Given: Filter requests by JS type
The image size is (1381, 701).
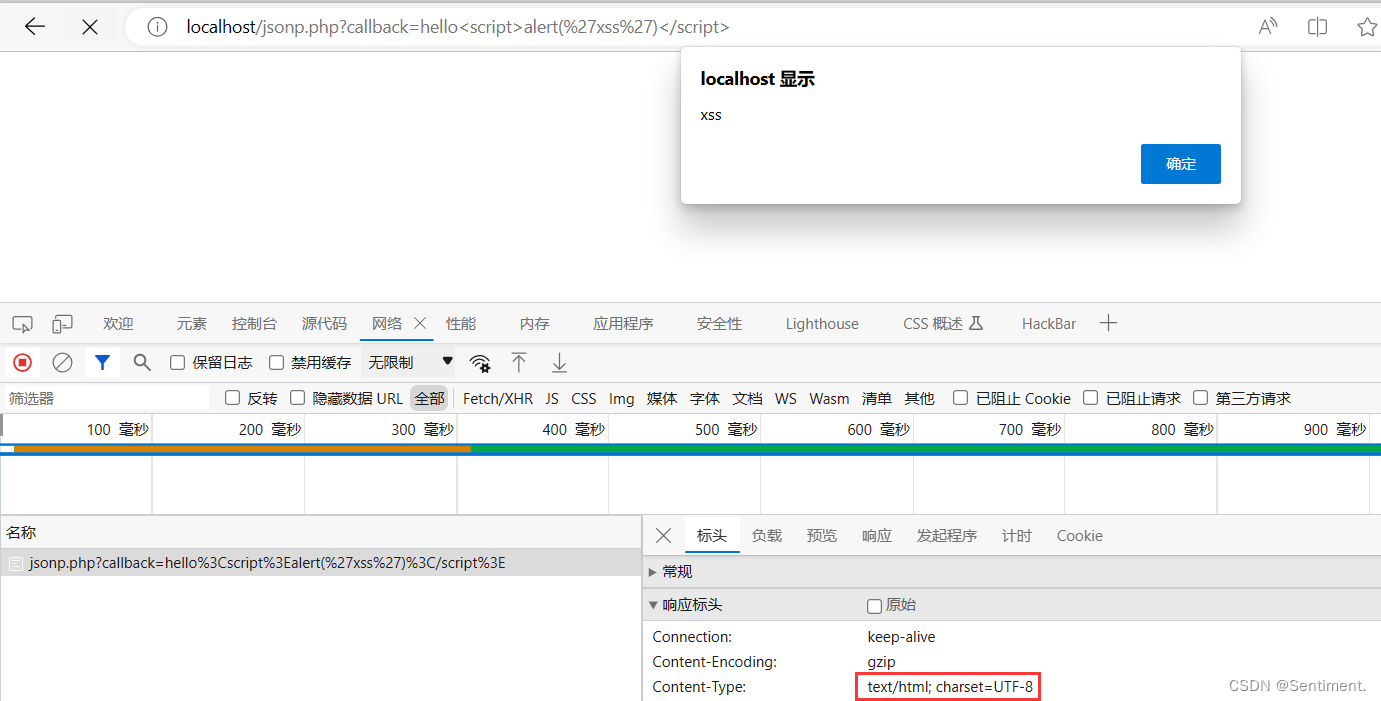Looking at the screenshot, I should [552, 398].
